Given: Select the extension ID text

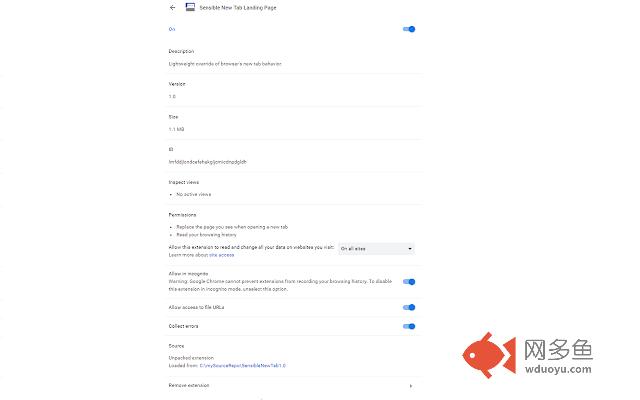Looking at the screenshot, I should (x=207, y=162).
